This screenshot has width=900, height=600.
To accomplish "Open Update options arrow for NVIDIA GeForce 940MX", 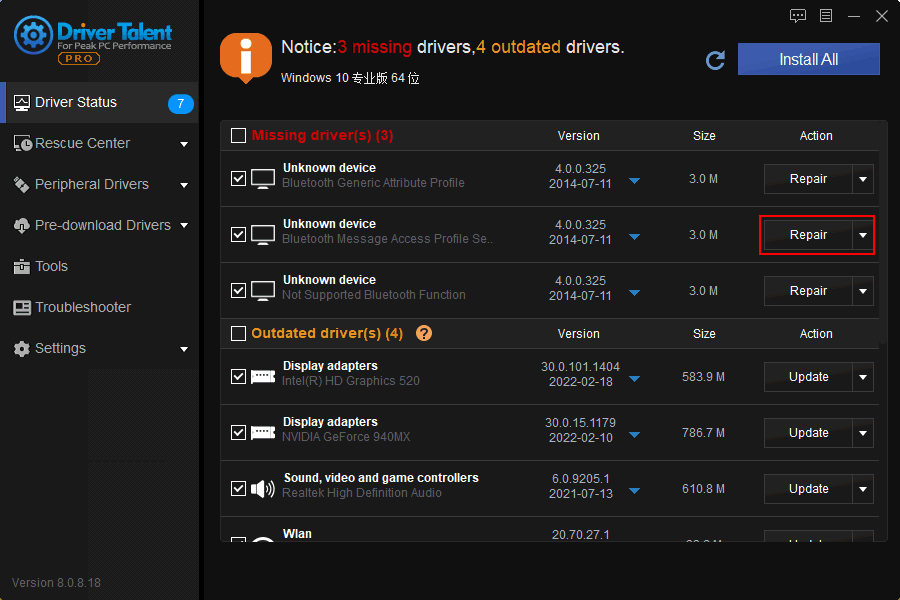I will point(863,433).
